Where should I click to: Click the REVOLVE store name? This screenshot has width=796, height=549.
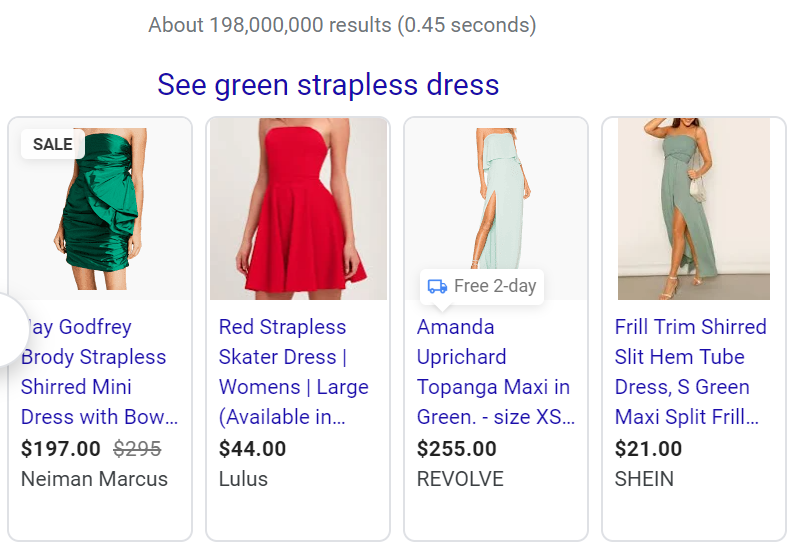click(x=460, y=479)
